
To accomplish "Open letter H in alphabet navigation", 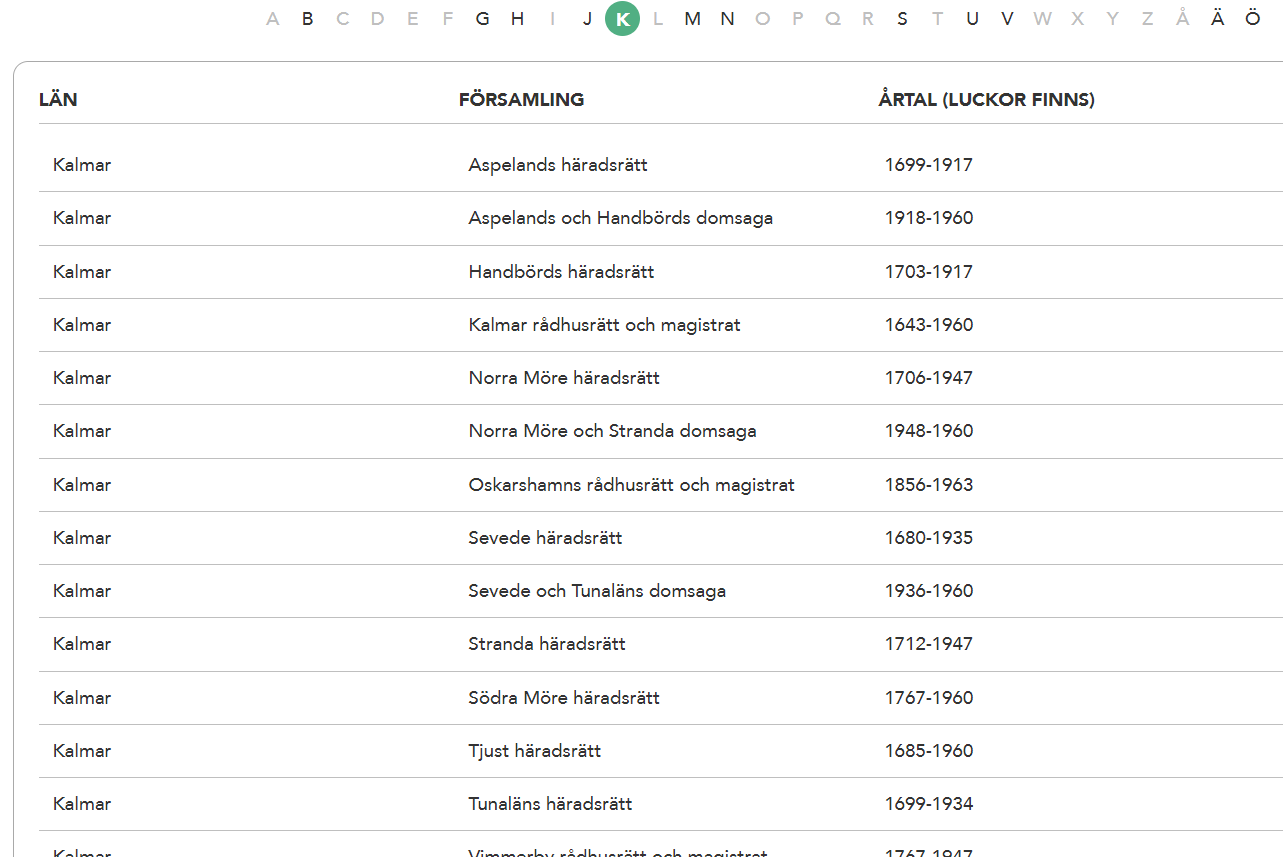I will [517, 18].
